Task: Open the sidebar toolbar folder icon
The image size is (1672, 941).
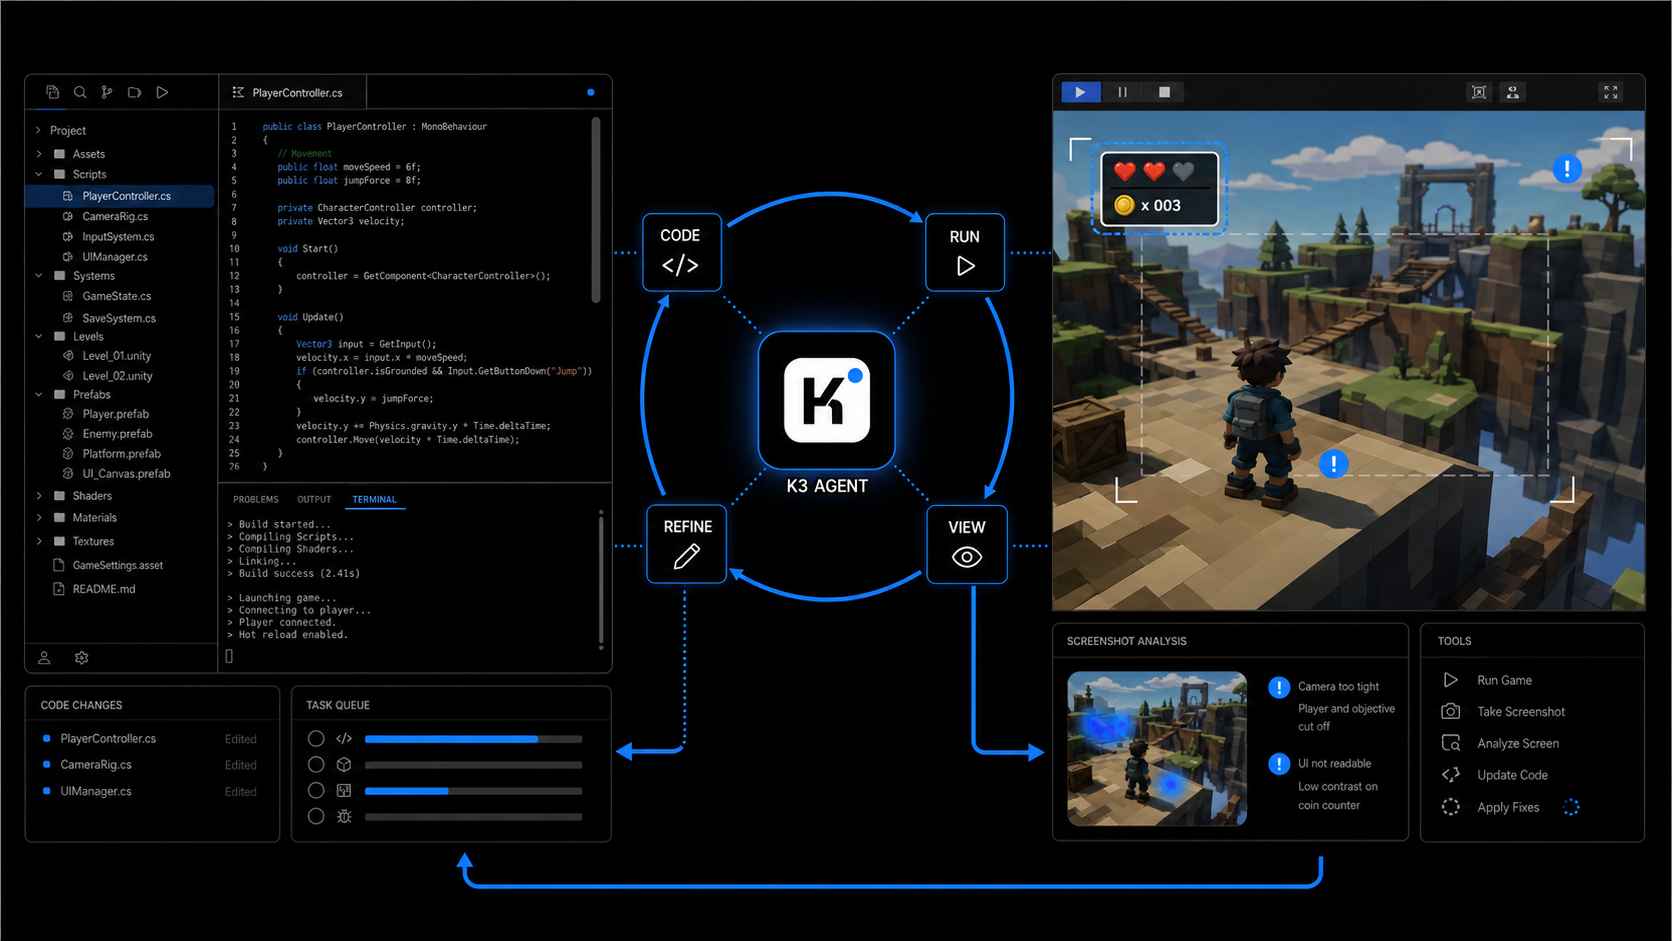Action: [x=134, y=92]
